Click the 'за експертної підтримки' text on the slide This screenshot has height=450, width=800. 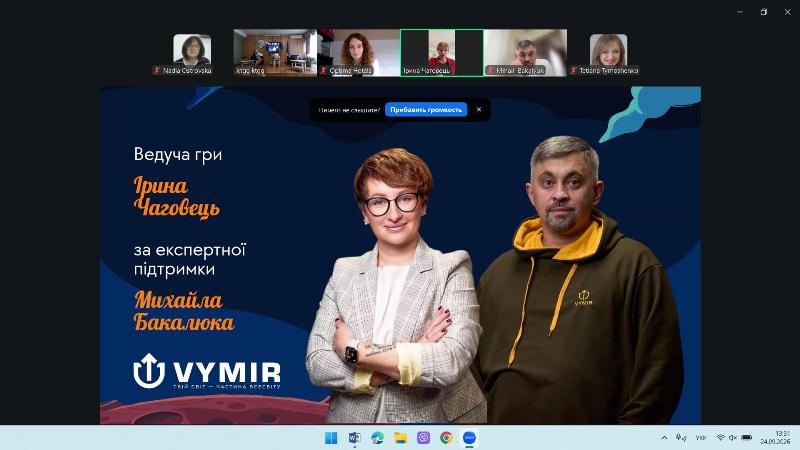pyautogui.click(x=189, y=259)
